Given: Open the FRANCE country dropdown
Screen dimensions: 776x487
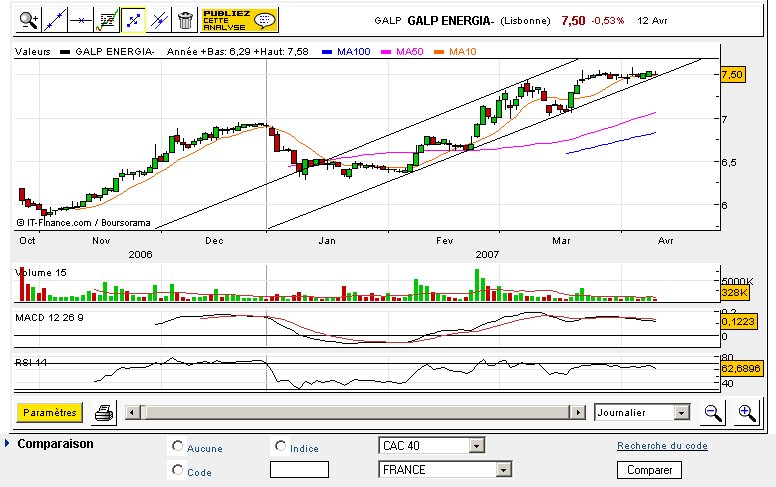Looking at the screenshot, I should pos(444,469).
